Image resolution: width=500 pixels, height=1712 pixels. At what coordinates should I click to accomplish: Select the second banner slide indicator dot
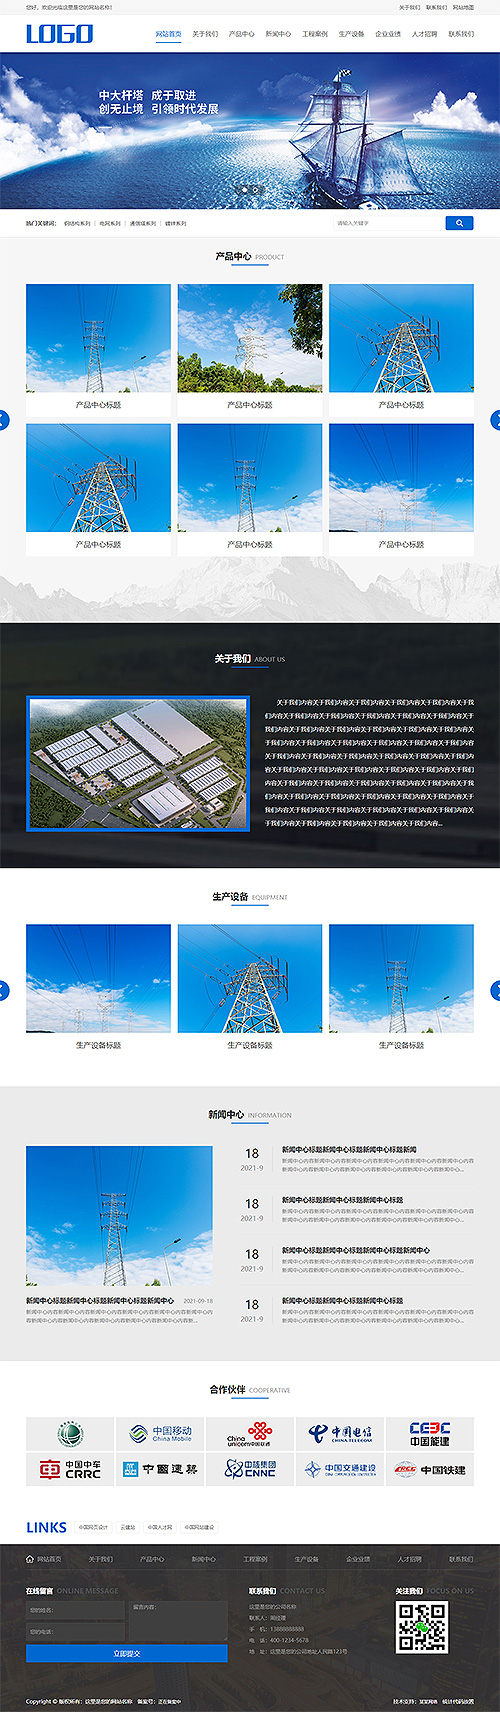255,188
